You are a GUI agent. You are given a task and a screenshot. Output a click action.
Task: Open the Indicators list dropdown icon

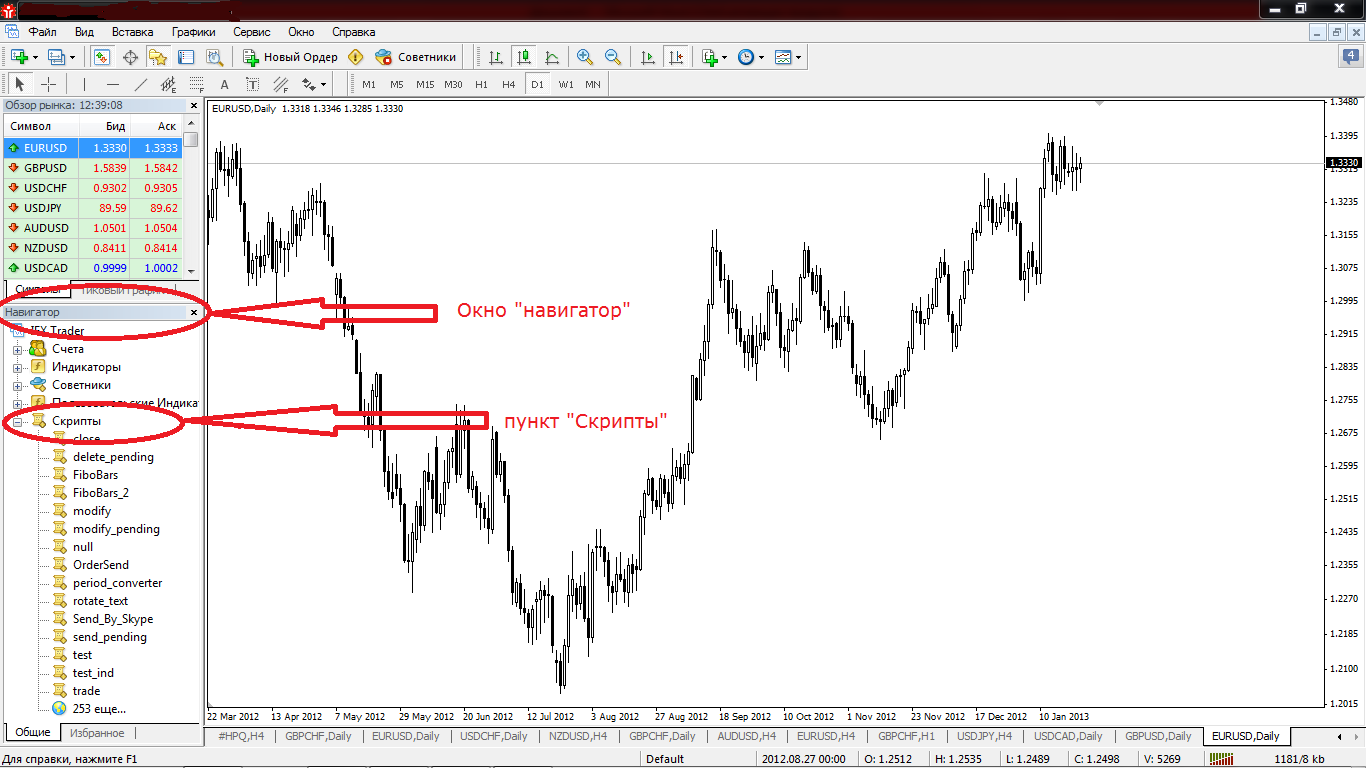[x=714, y=57]
